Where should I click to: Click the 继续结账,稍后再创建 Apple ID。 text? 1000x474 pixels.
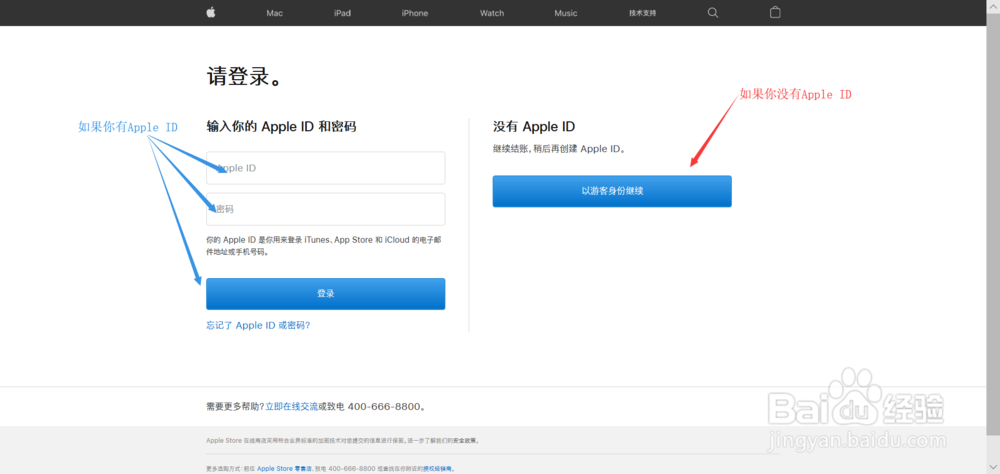tap(559, 149)
